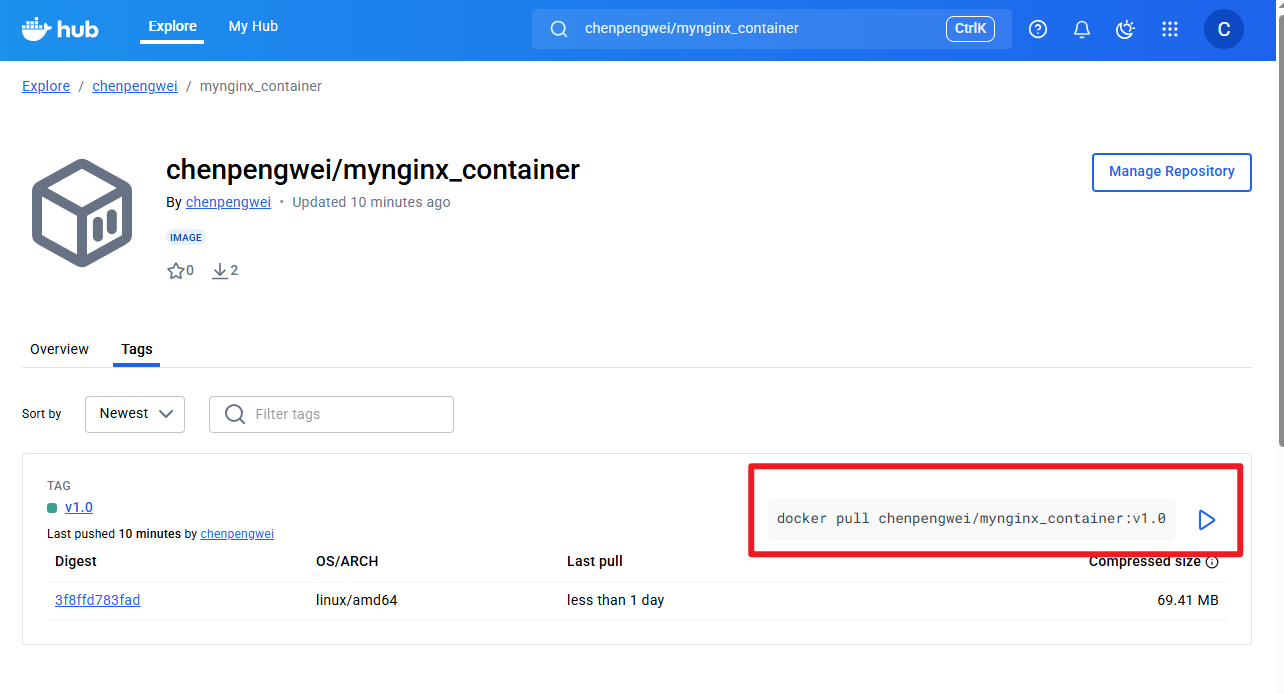Open the user account avatar C
This screenshot has width=1284, height=694.
pyautogui.click(x=1224, y=29)
